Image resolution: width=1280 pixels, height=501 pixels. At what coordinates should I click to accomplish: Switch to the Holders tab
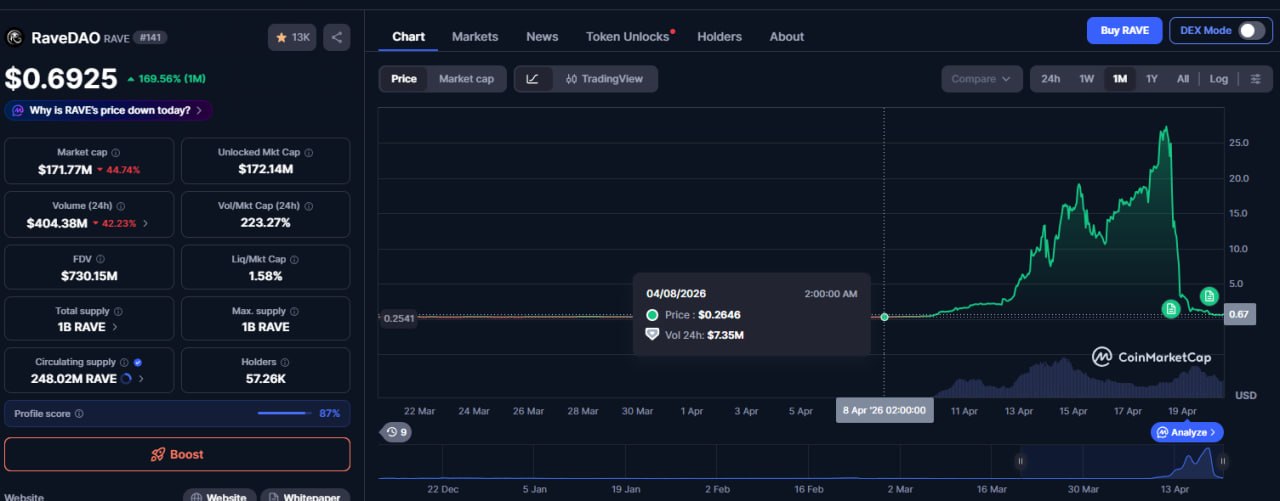coord(719,36)
